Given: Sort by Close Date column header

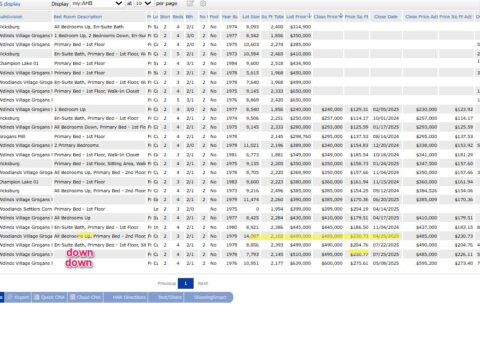Looking at the screenshot, I should (386, 17).
